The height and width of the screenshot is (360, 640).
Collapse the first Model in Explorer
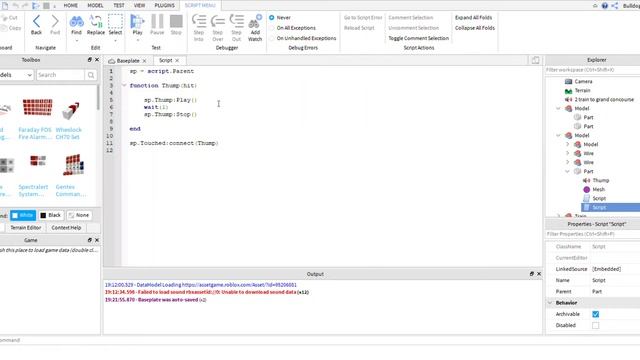click(558, 109)
